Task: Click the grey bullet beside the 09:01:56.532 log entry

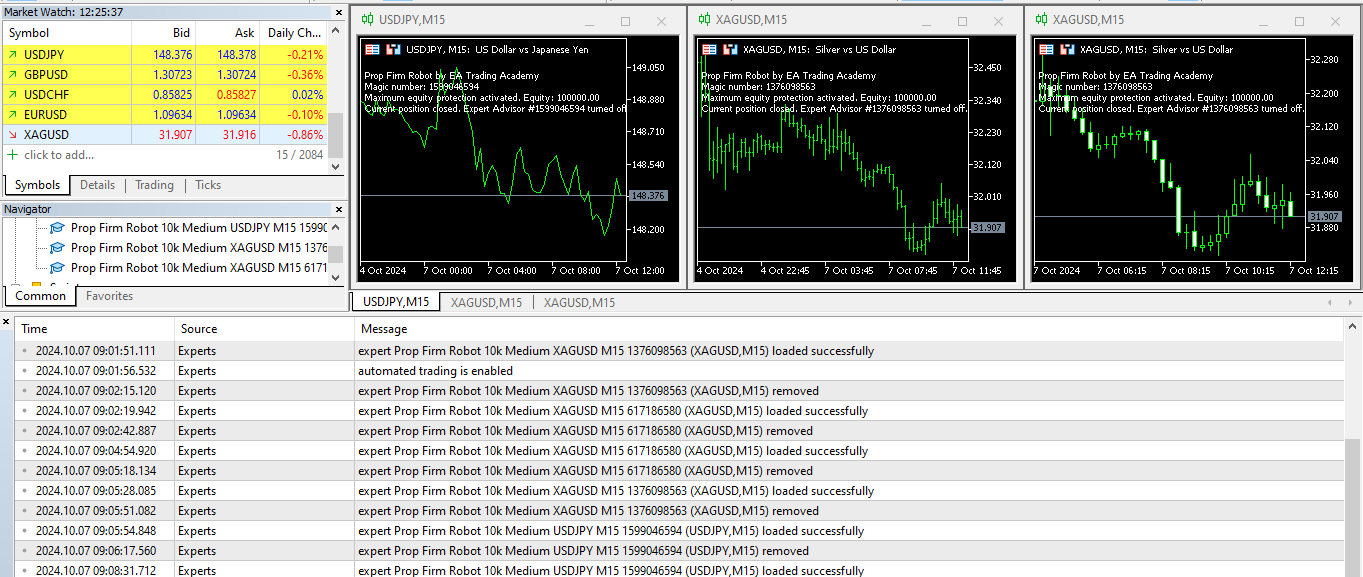Action: (25, 371)
